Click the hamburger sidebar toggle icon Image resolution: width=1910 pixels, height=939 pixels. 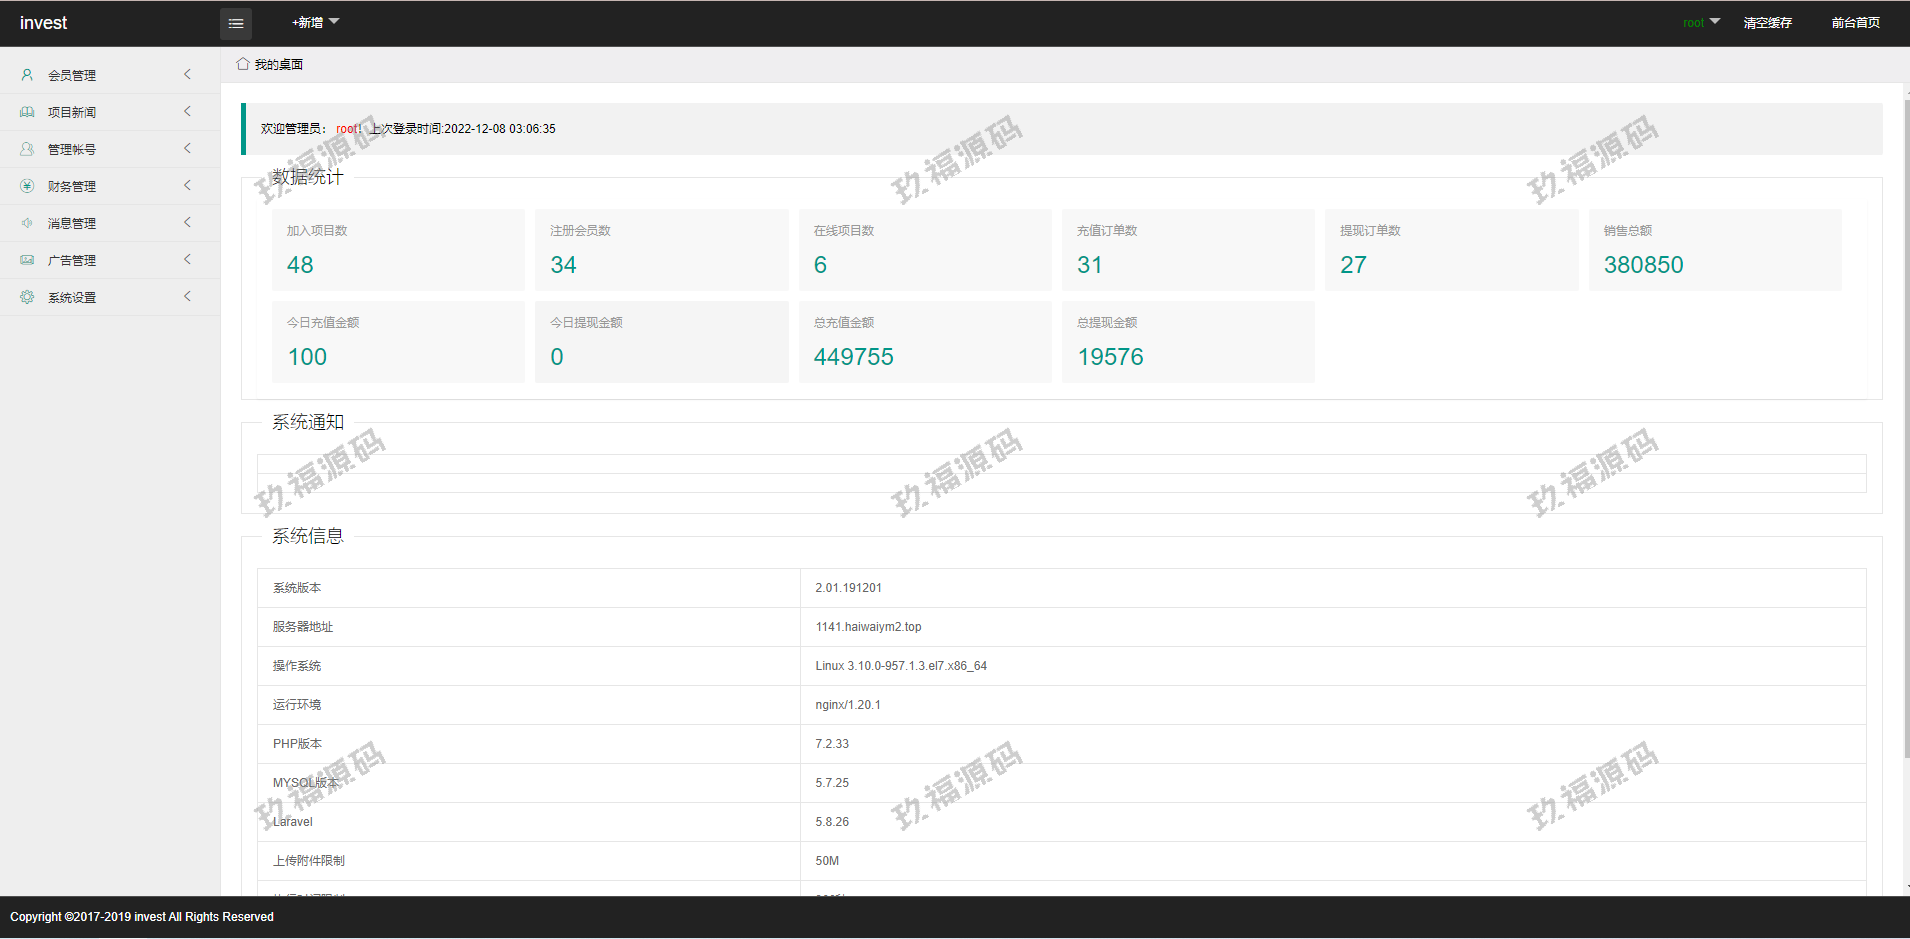[x=236, y=23]
